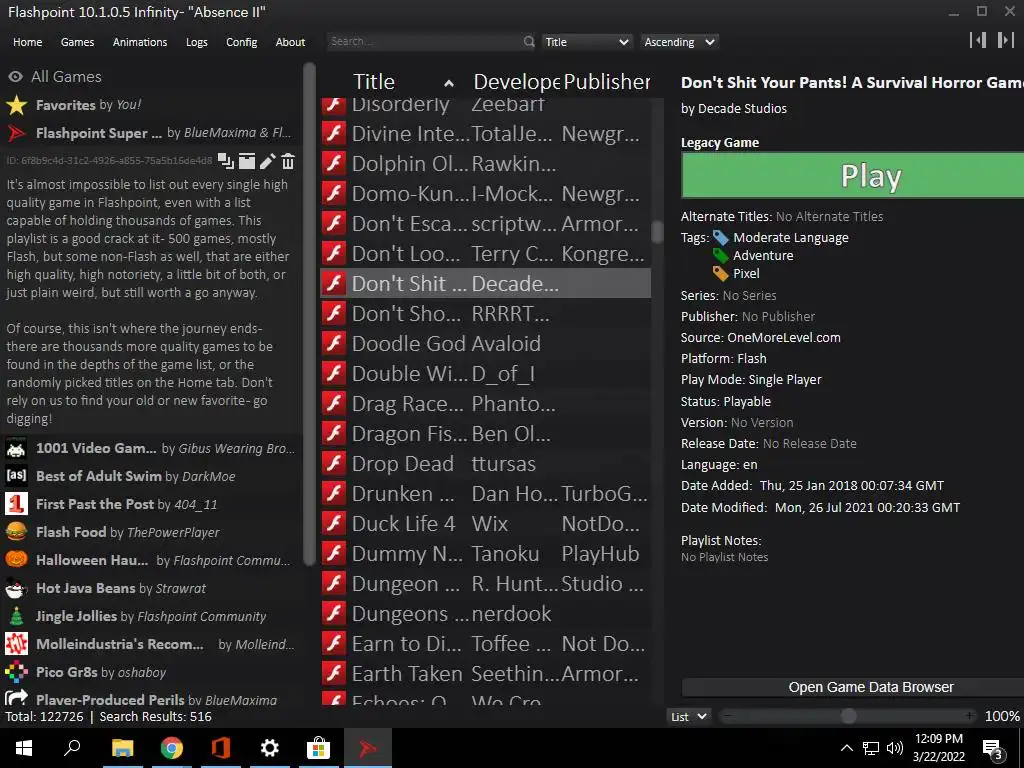
Task: Select the Dungeons game by nerdook
Action: (x=485, y=614)
